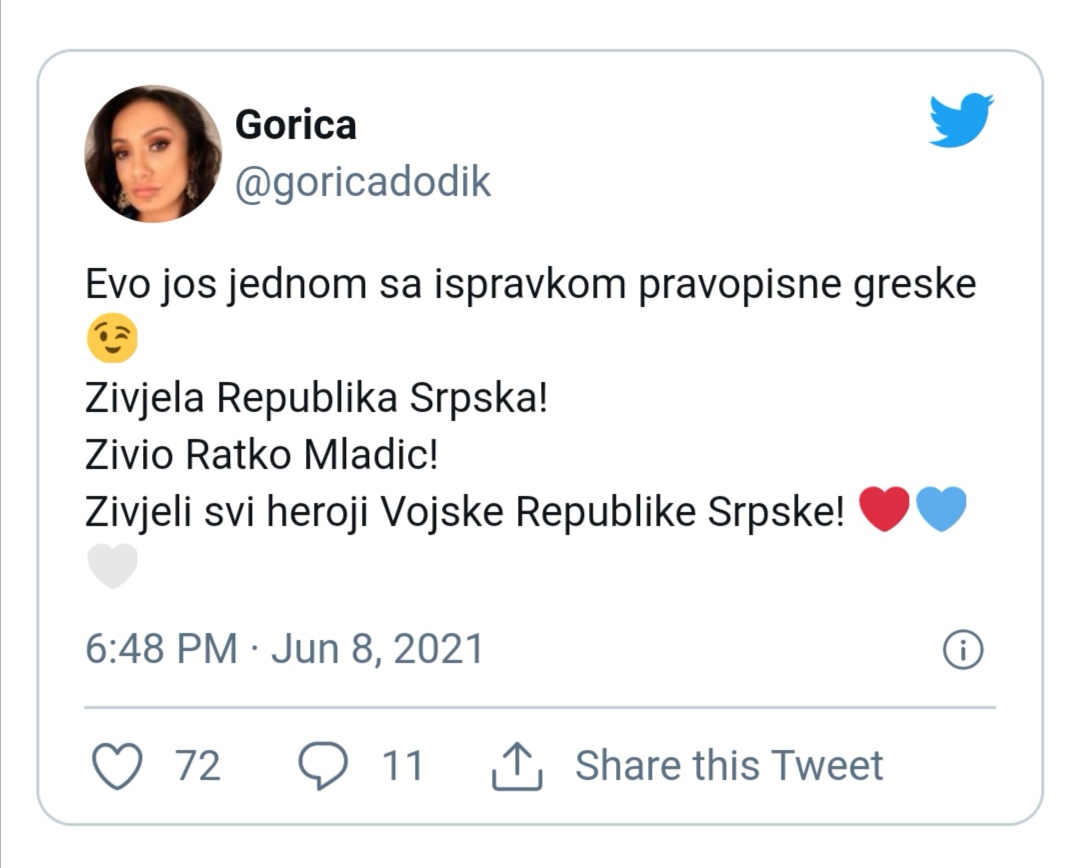Click the "Zivio Ratko Mladic!" line
This screenshot has height=868, width=1080.
tap(262, 455)
